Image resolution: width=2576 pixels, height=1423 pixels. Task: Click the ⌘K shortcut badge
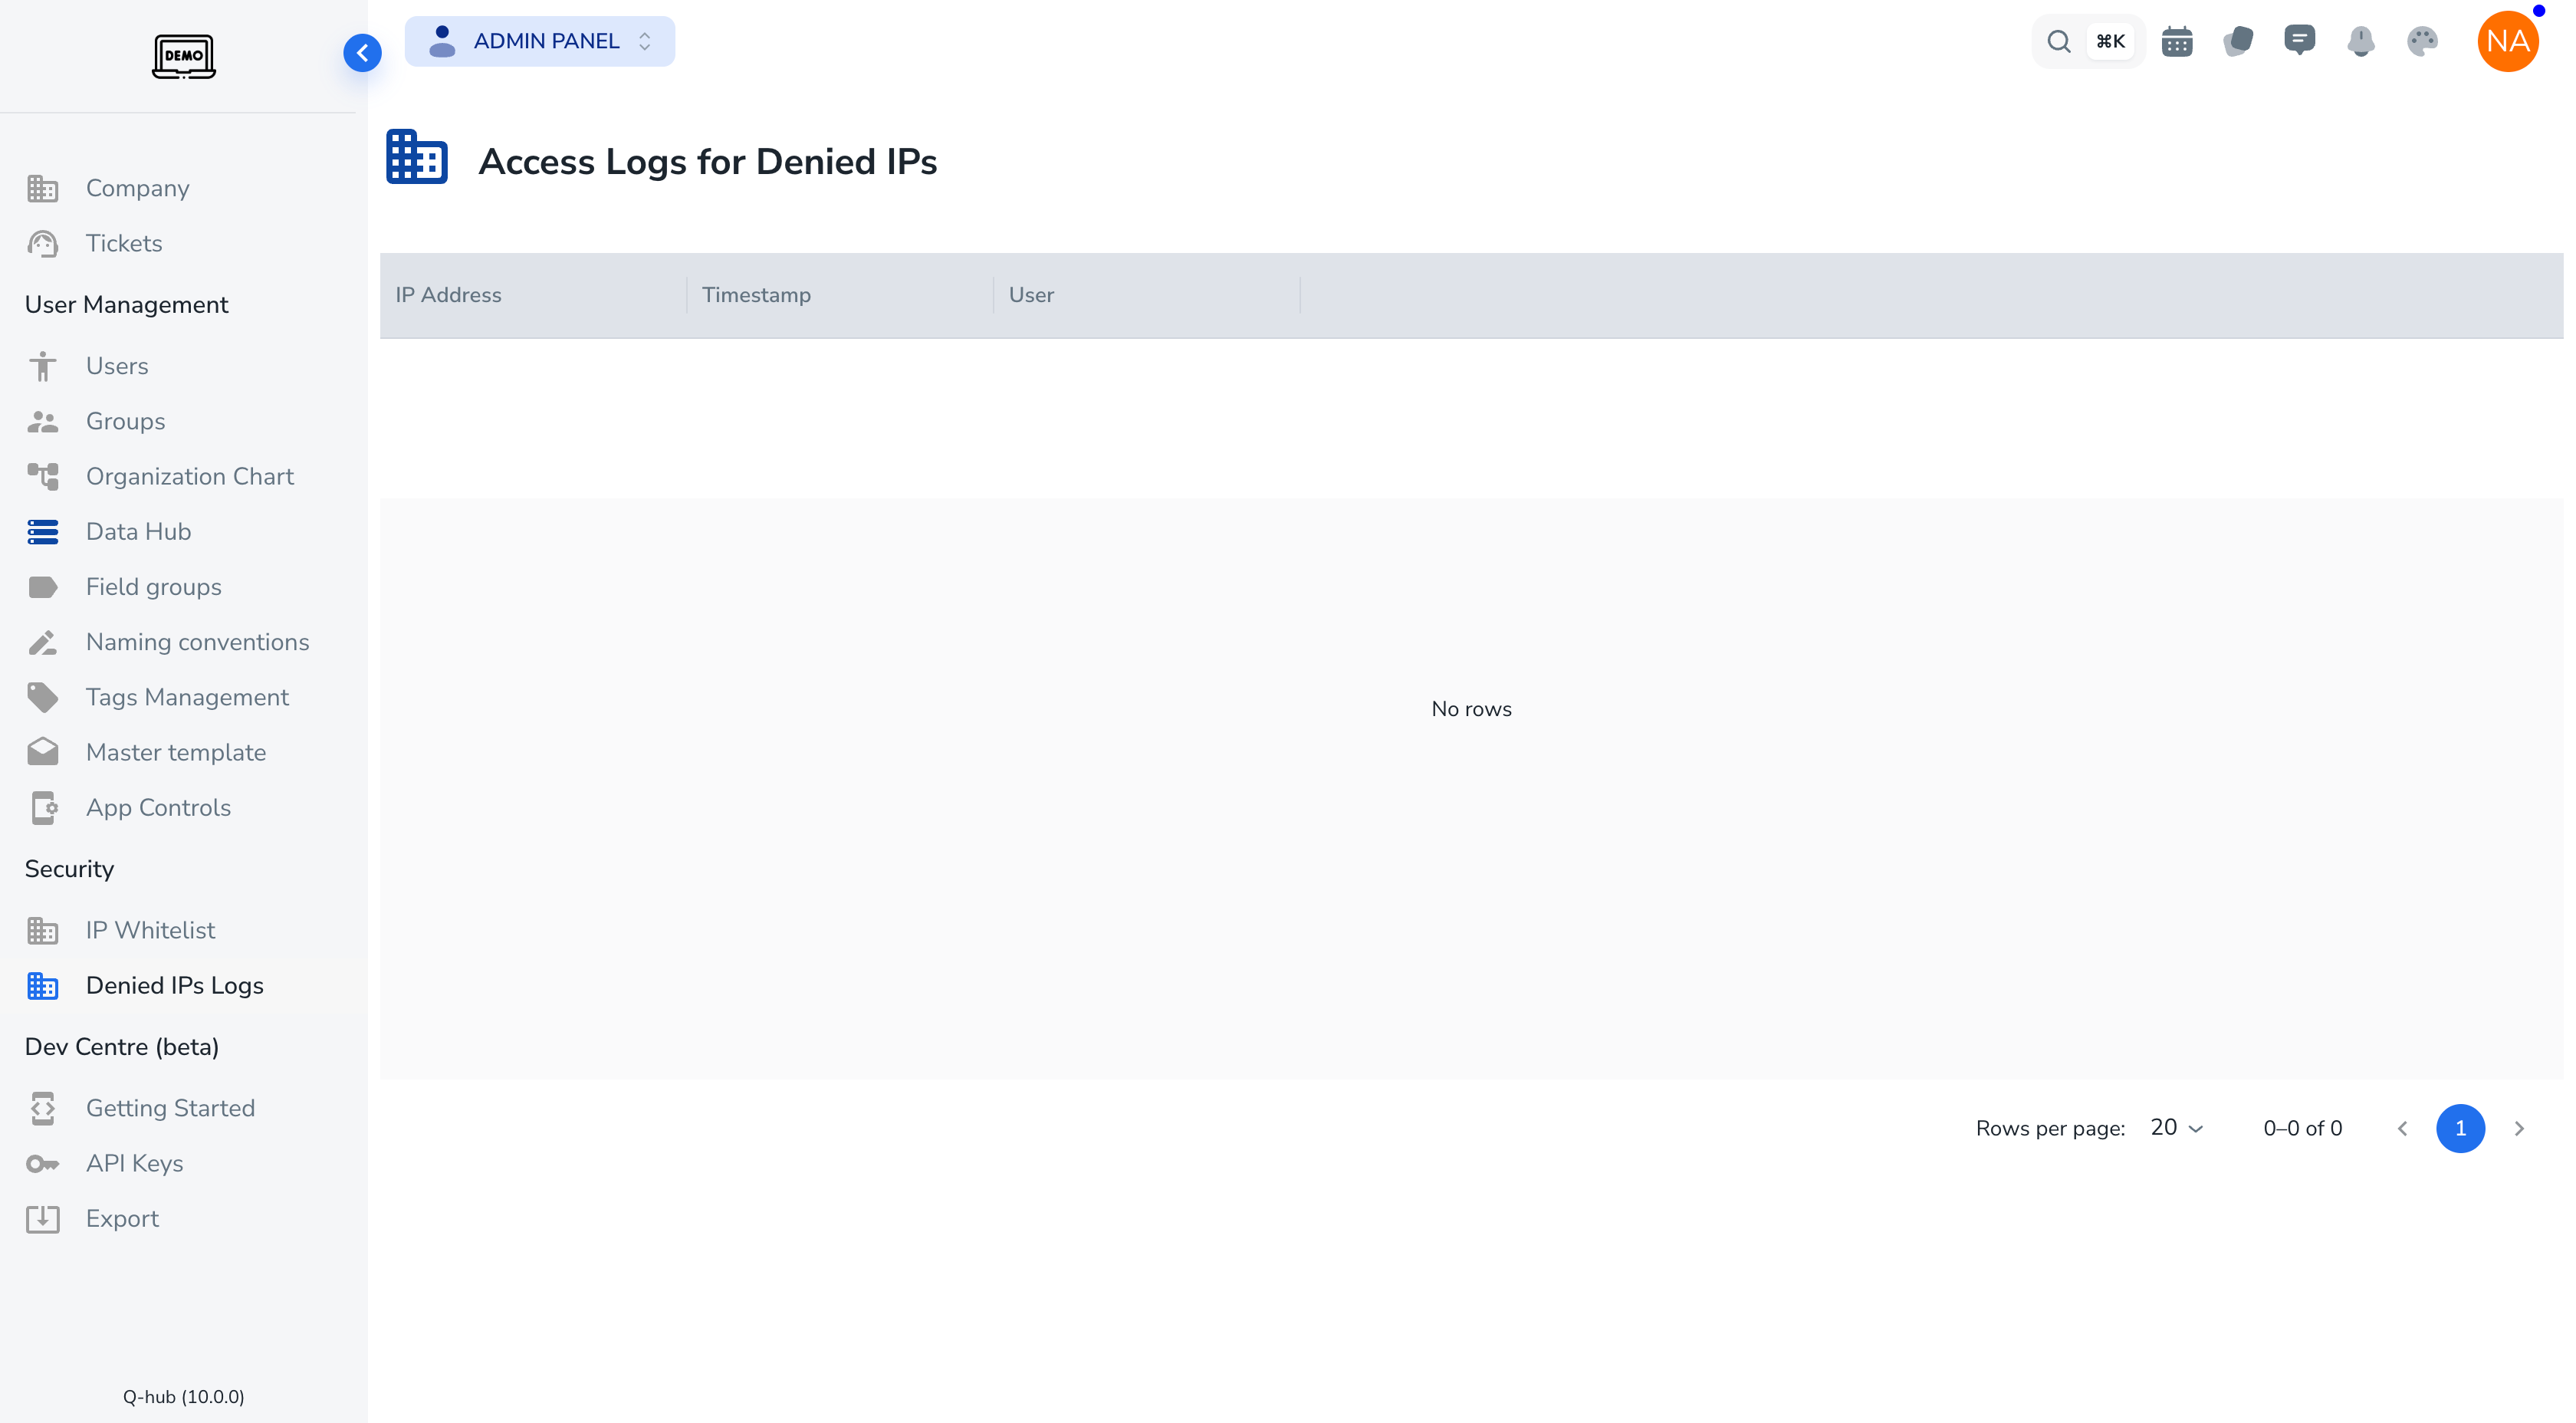click(2110, 41)
